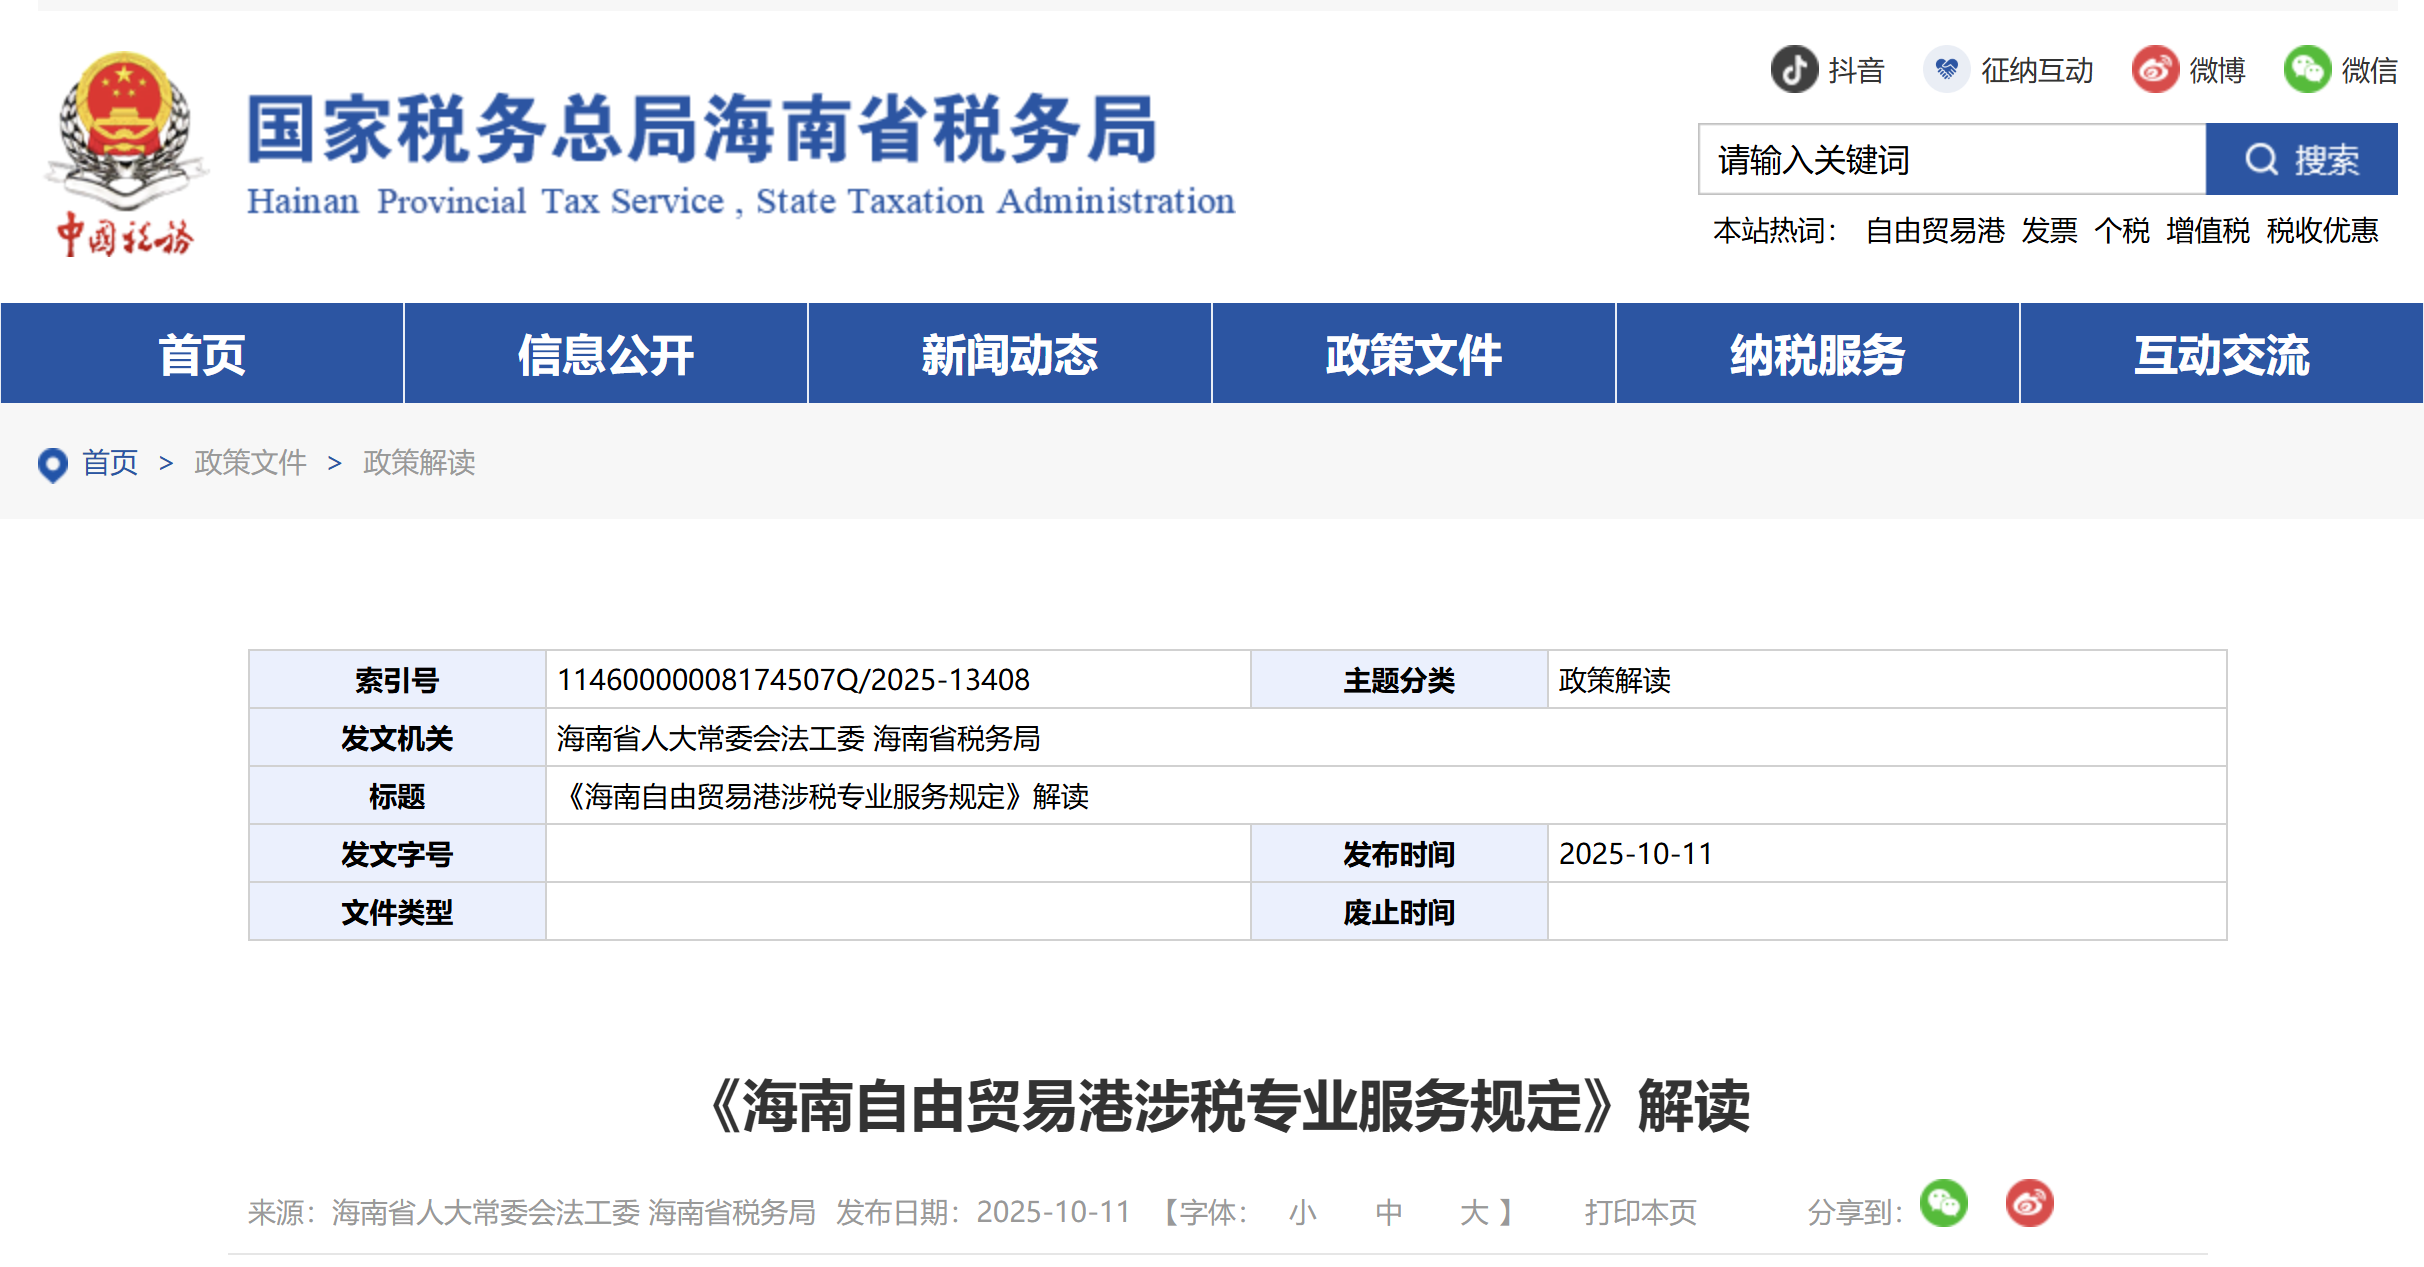Click the 搜索 search button
This screenshot has height=1267, width=2424.
2301,159
